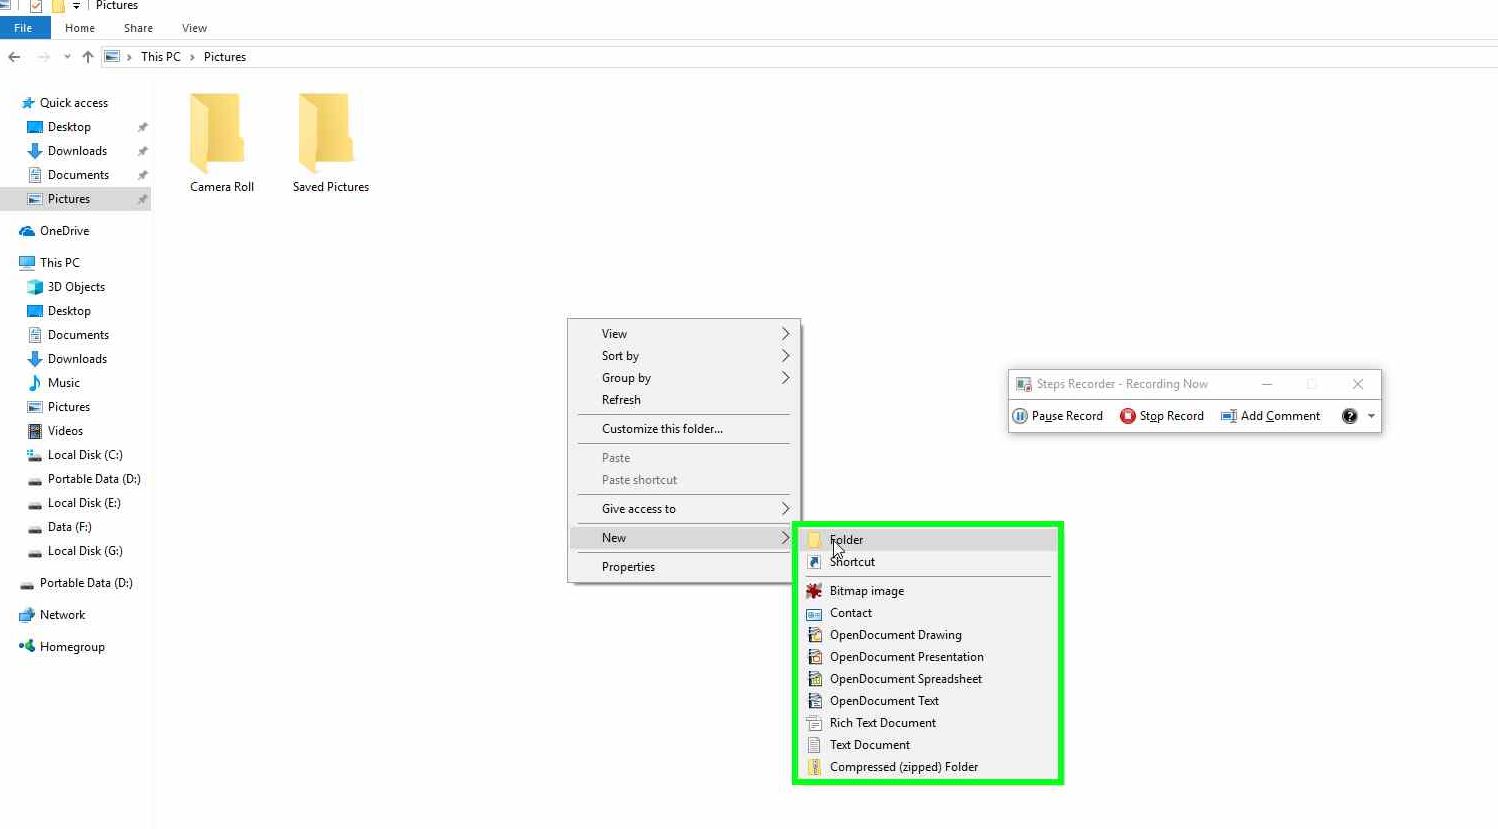Click the Shortcut icon in New submenu
This screenshot has width=1498, height=829.
point(814,562)
